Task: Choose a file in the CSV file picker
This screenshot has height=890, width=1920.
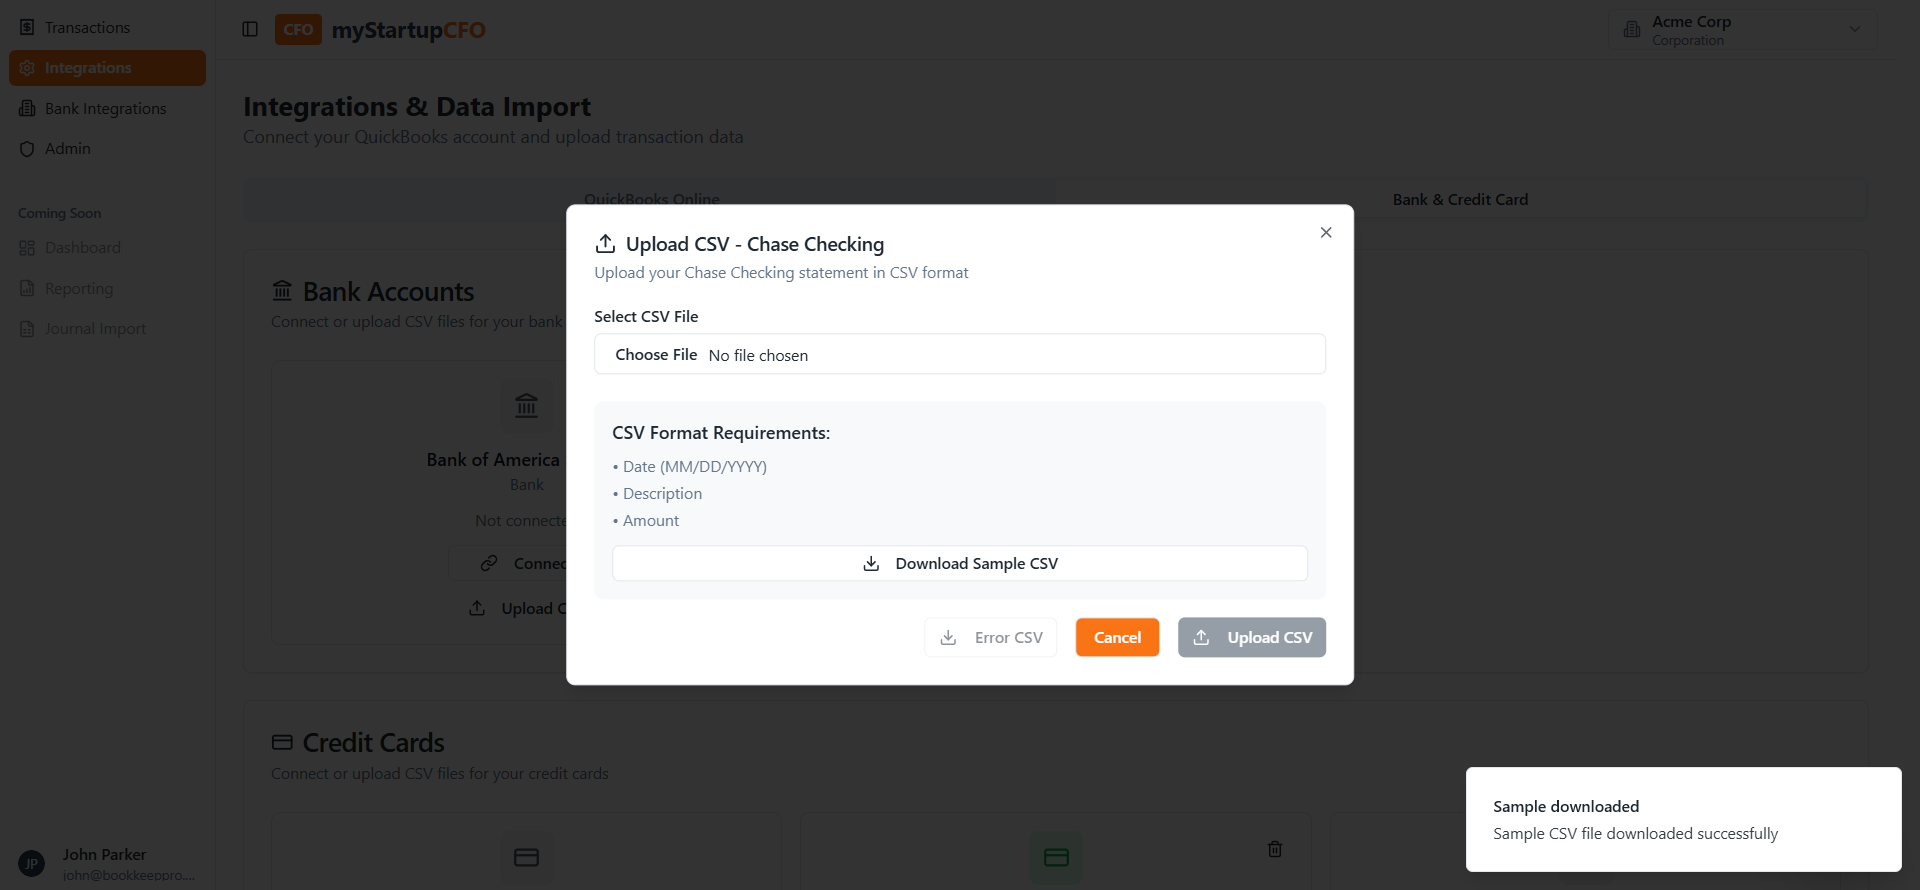Action: (655, 354)
